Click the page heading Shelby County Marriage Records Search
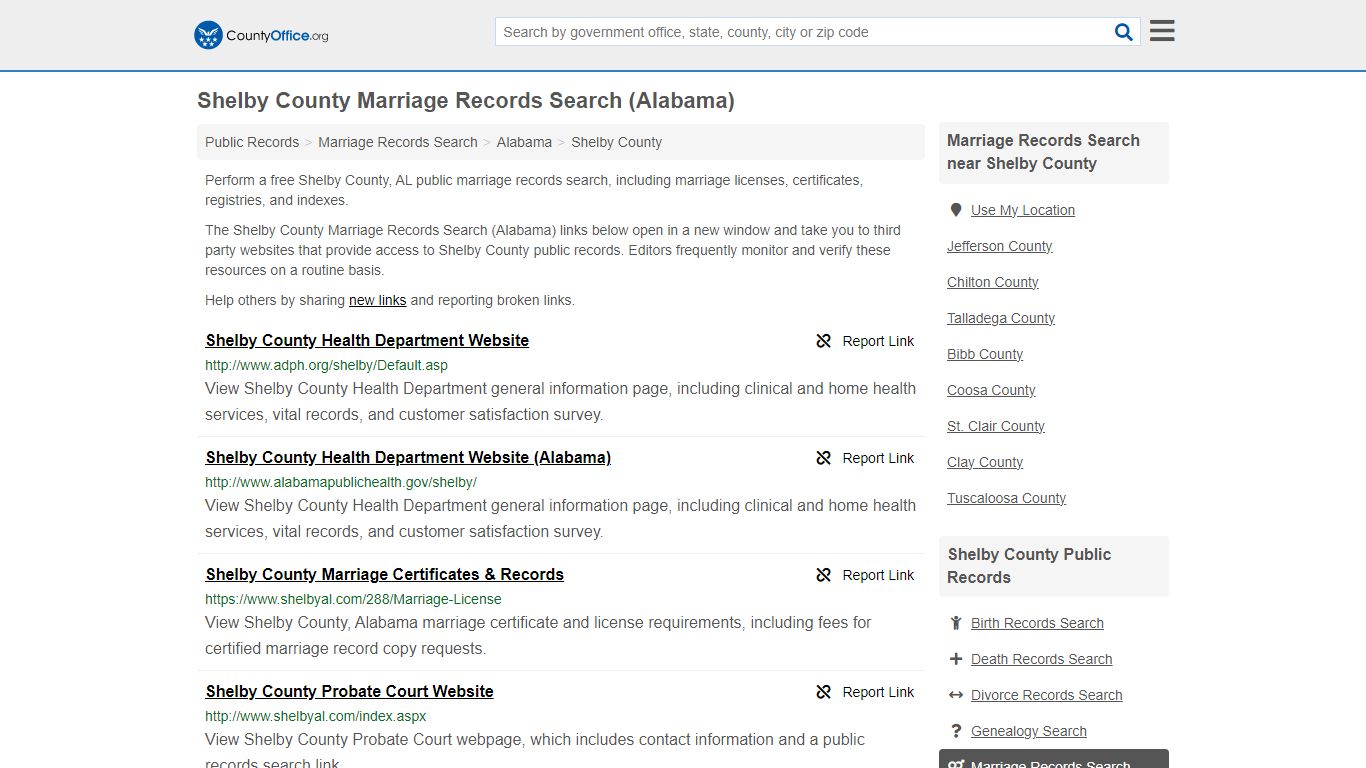The image size is (1366, 768). pyautogui.click(x=466, y=101)
